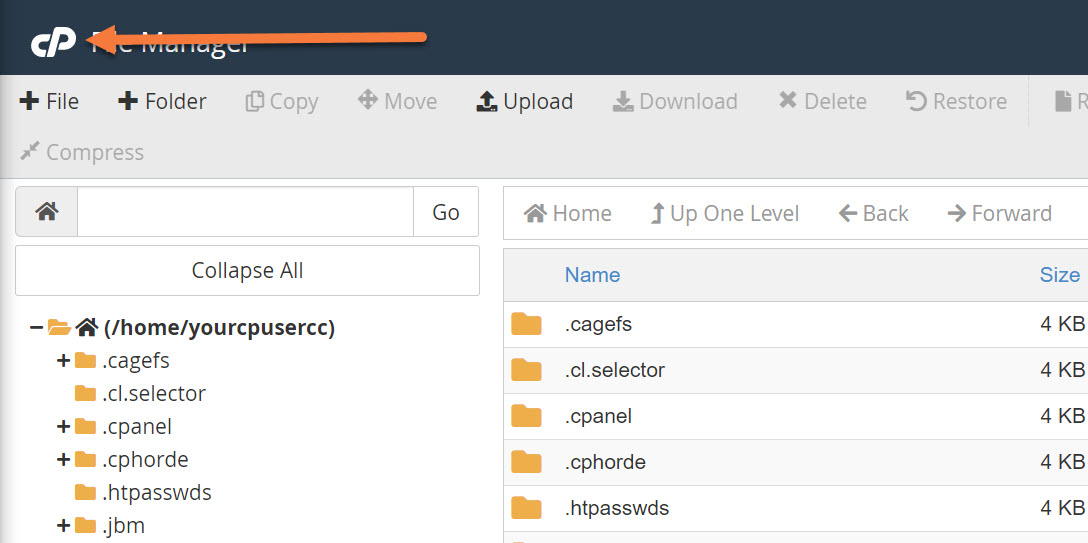Expand the .cphorde tree folder
This screenshot has width=1088, height=543.
click(63, 460)
